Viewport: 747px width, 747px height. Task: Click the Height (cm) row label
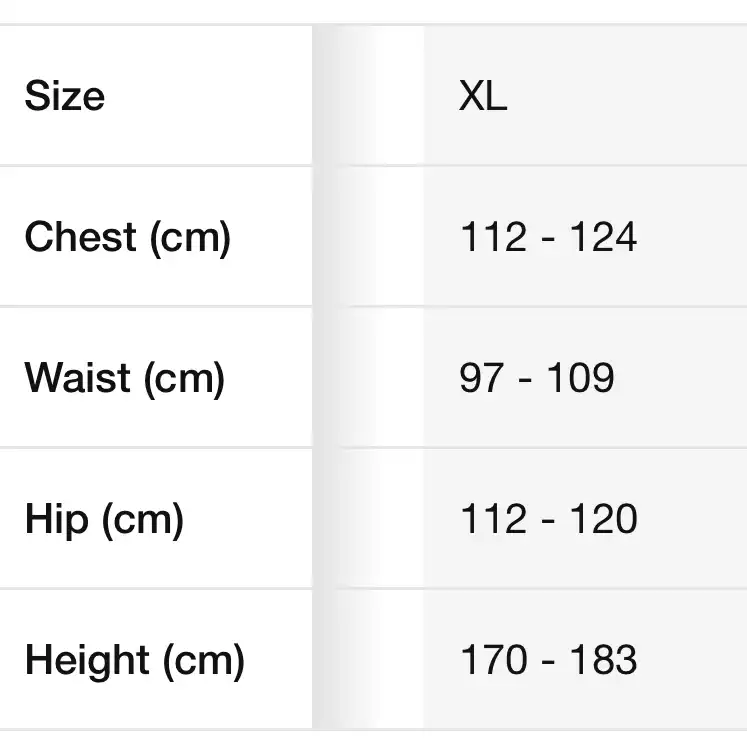pyautogui.click(x=134, y=661)
